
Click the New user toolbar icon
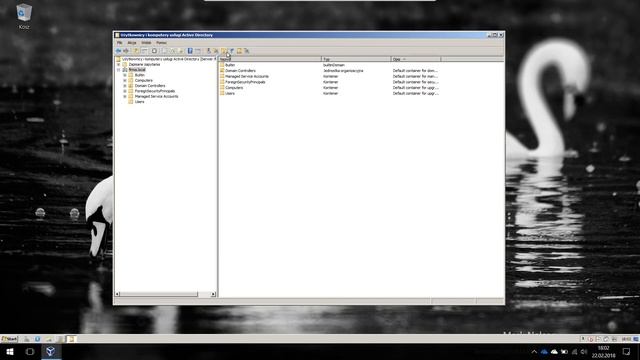208,51
